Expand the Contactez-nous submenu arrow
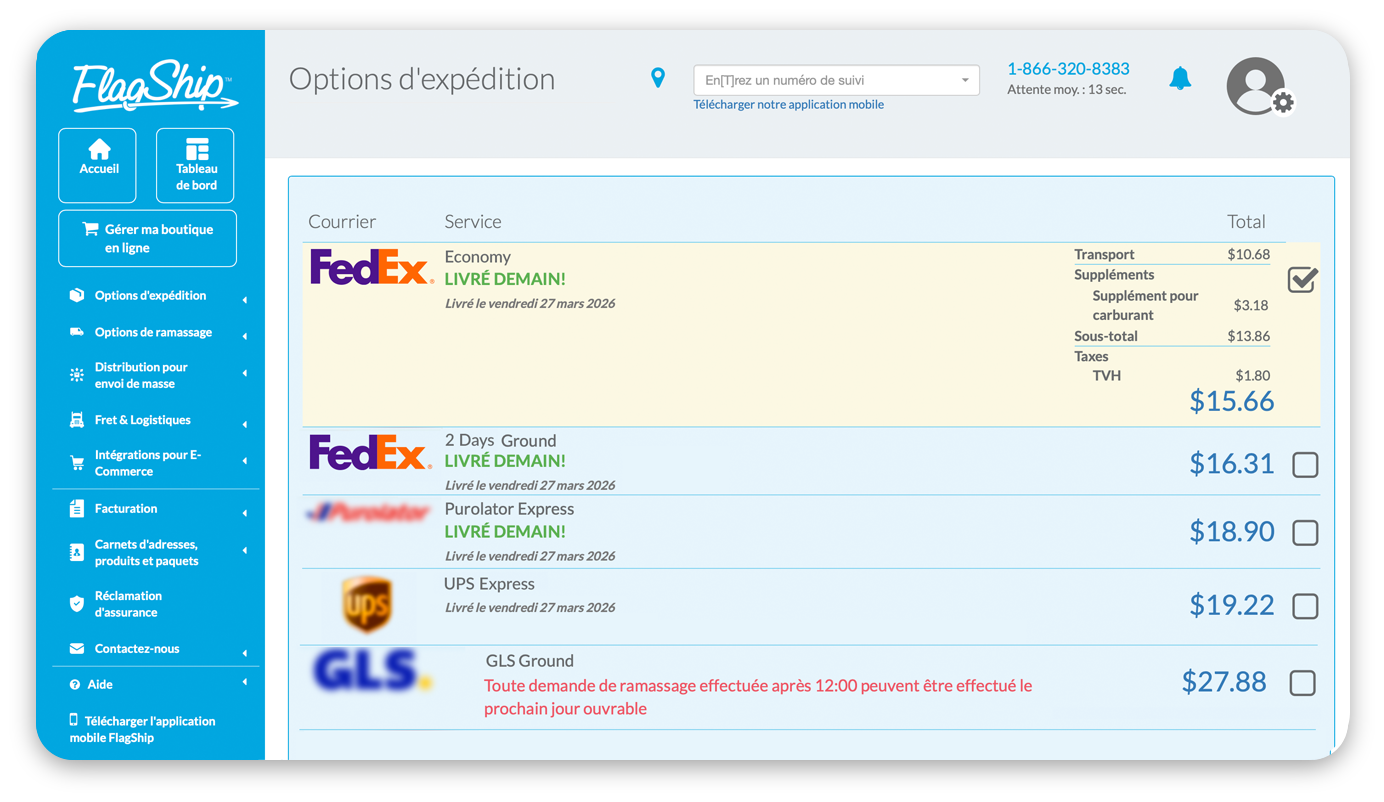 click(244, 653)
